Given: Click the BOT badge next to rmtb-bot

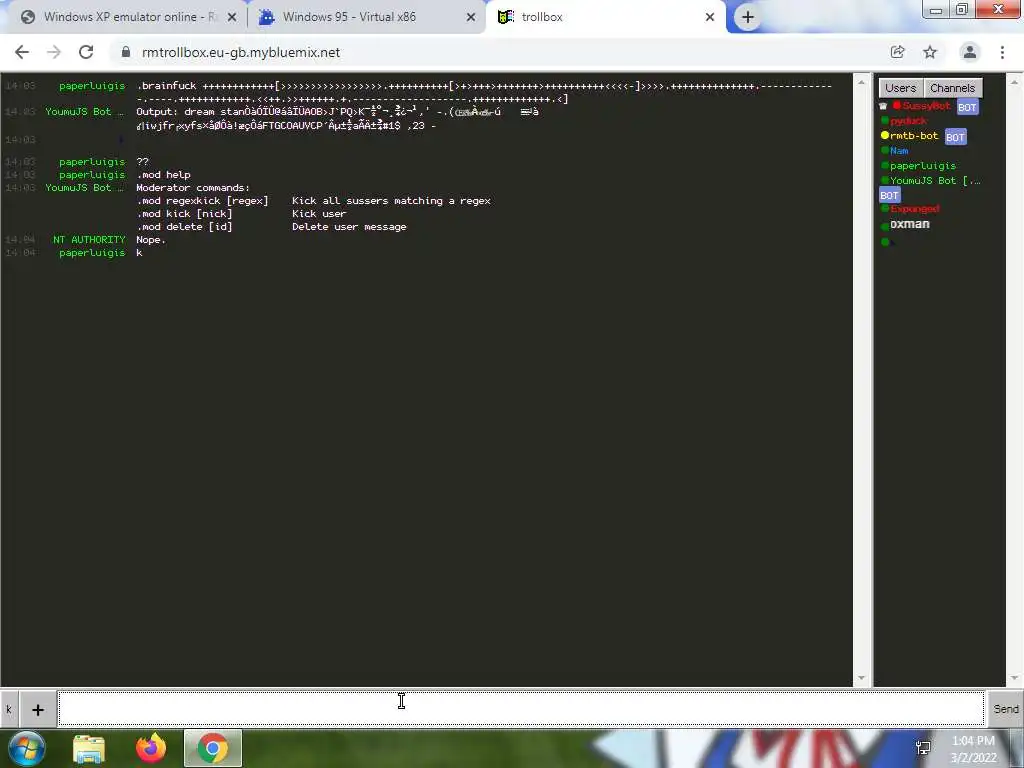Looking at the screenshot, I should [955, 137].
